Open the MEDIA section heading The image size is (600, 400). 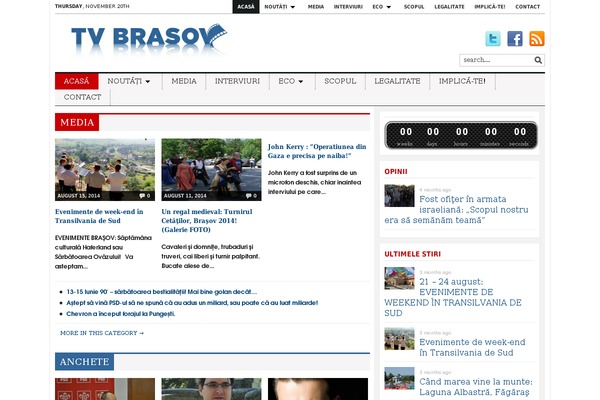click(x=77, y=122)
